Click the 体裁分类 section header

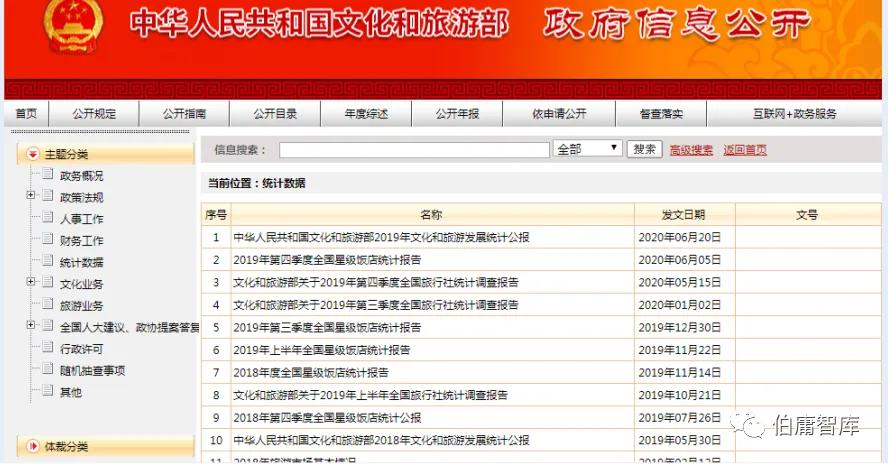(x=105, y=446)
